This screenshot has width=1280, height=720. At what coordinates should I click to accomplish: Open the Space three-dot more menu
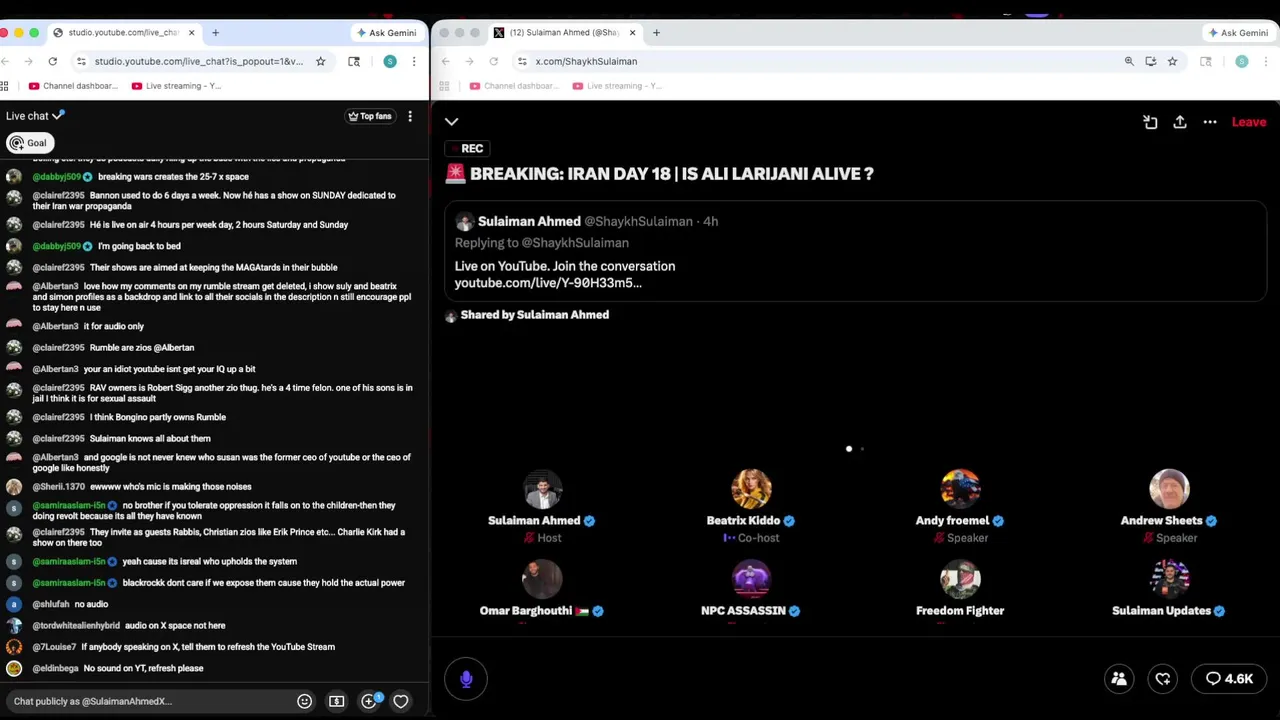pos(1210,122)
